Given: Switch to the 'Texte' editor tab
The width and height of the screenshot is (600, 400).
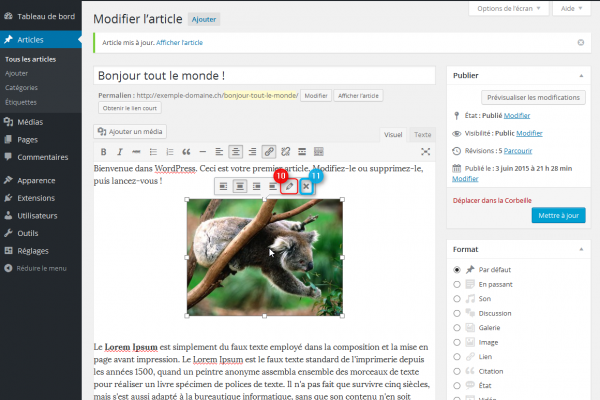Looking at the screenshot, I should (423, 134).
